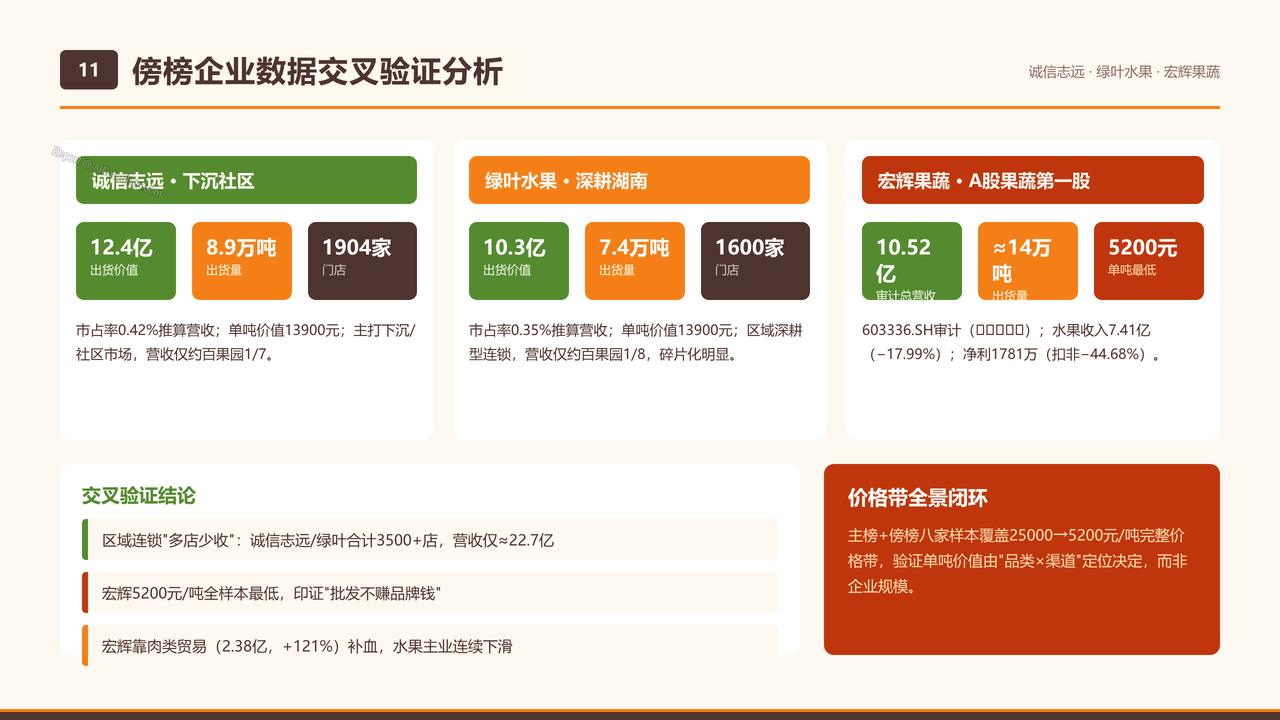1280x720 pixels.
Task: Click header text 诚信志远 · 绿叶水果 · 宏辉果蔬
Action: [1124, 72]
